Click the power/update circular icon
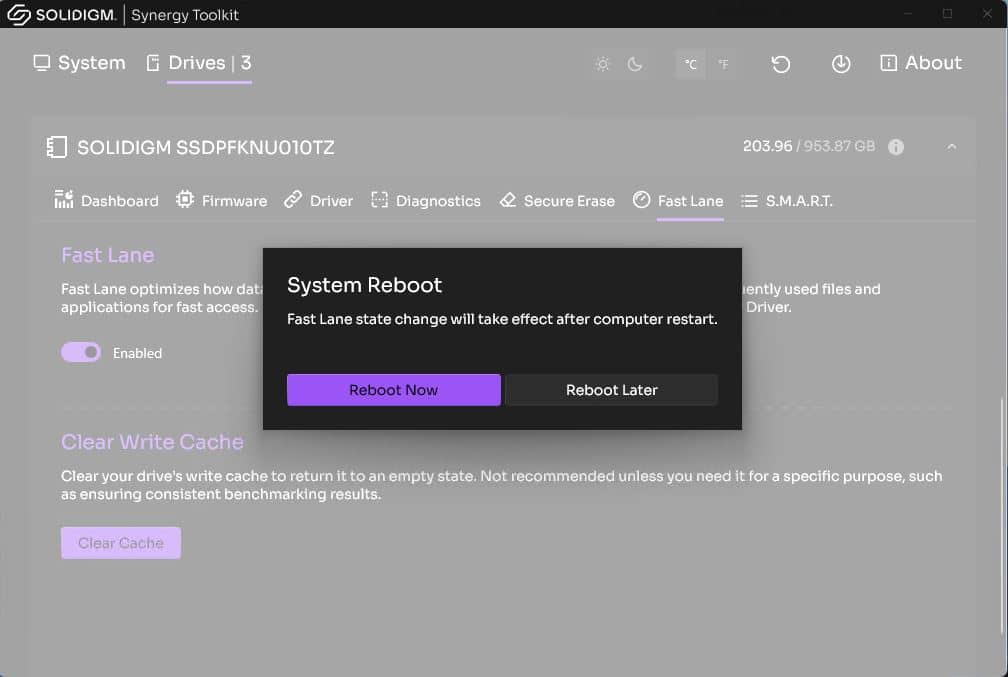Image resolution: width=1008 pixels, height=677 pixels. [x=841, y=64]
